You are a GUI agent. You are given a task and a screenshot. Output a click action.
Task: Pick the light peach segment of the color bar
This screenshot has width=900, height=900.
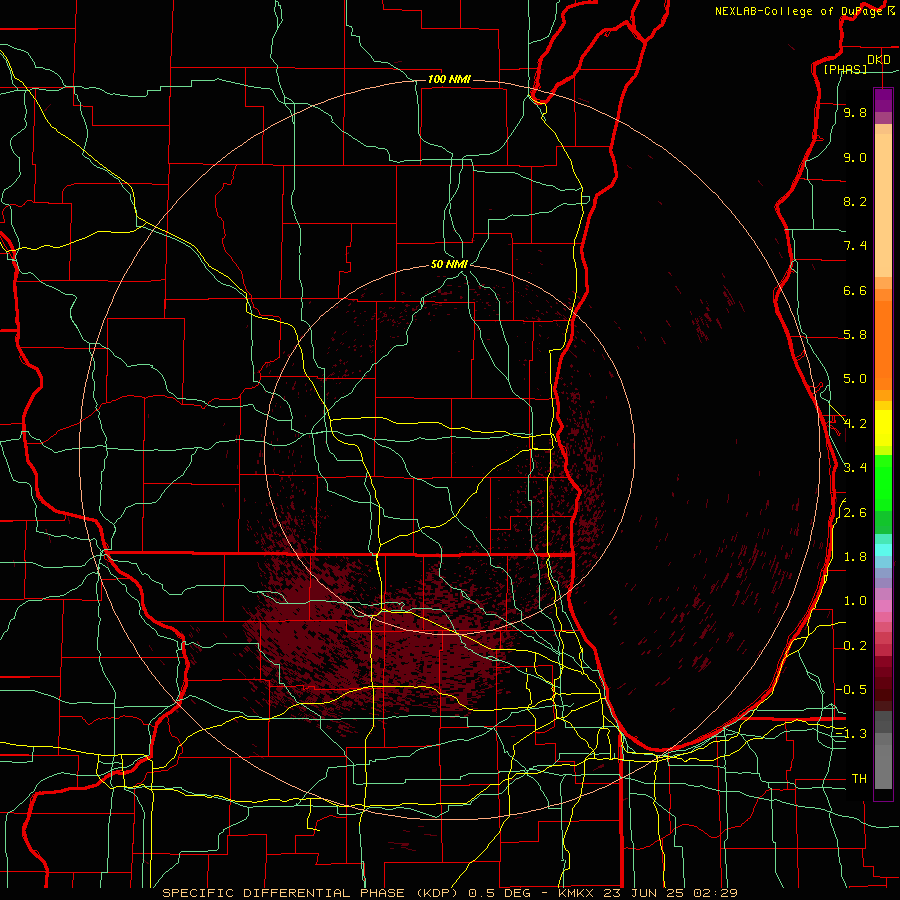coord(883,206)
